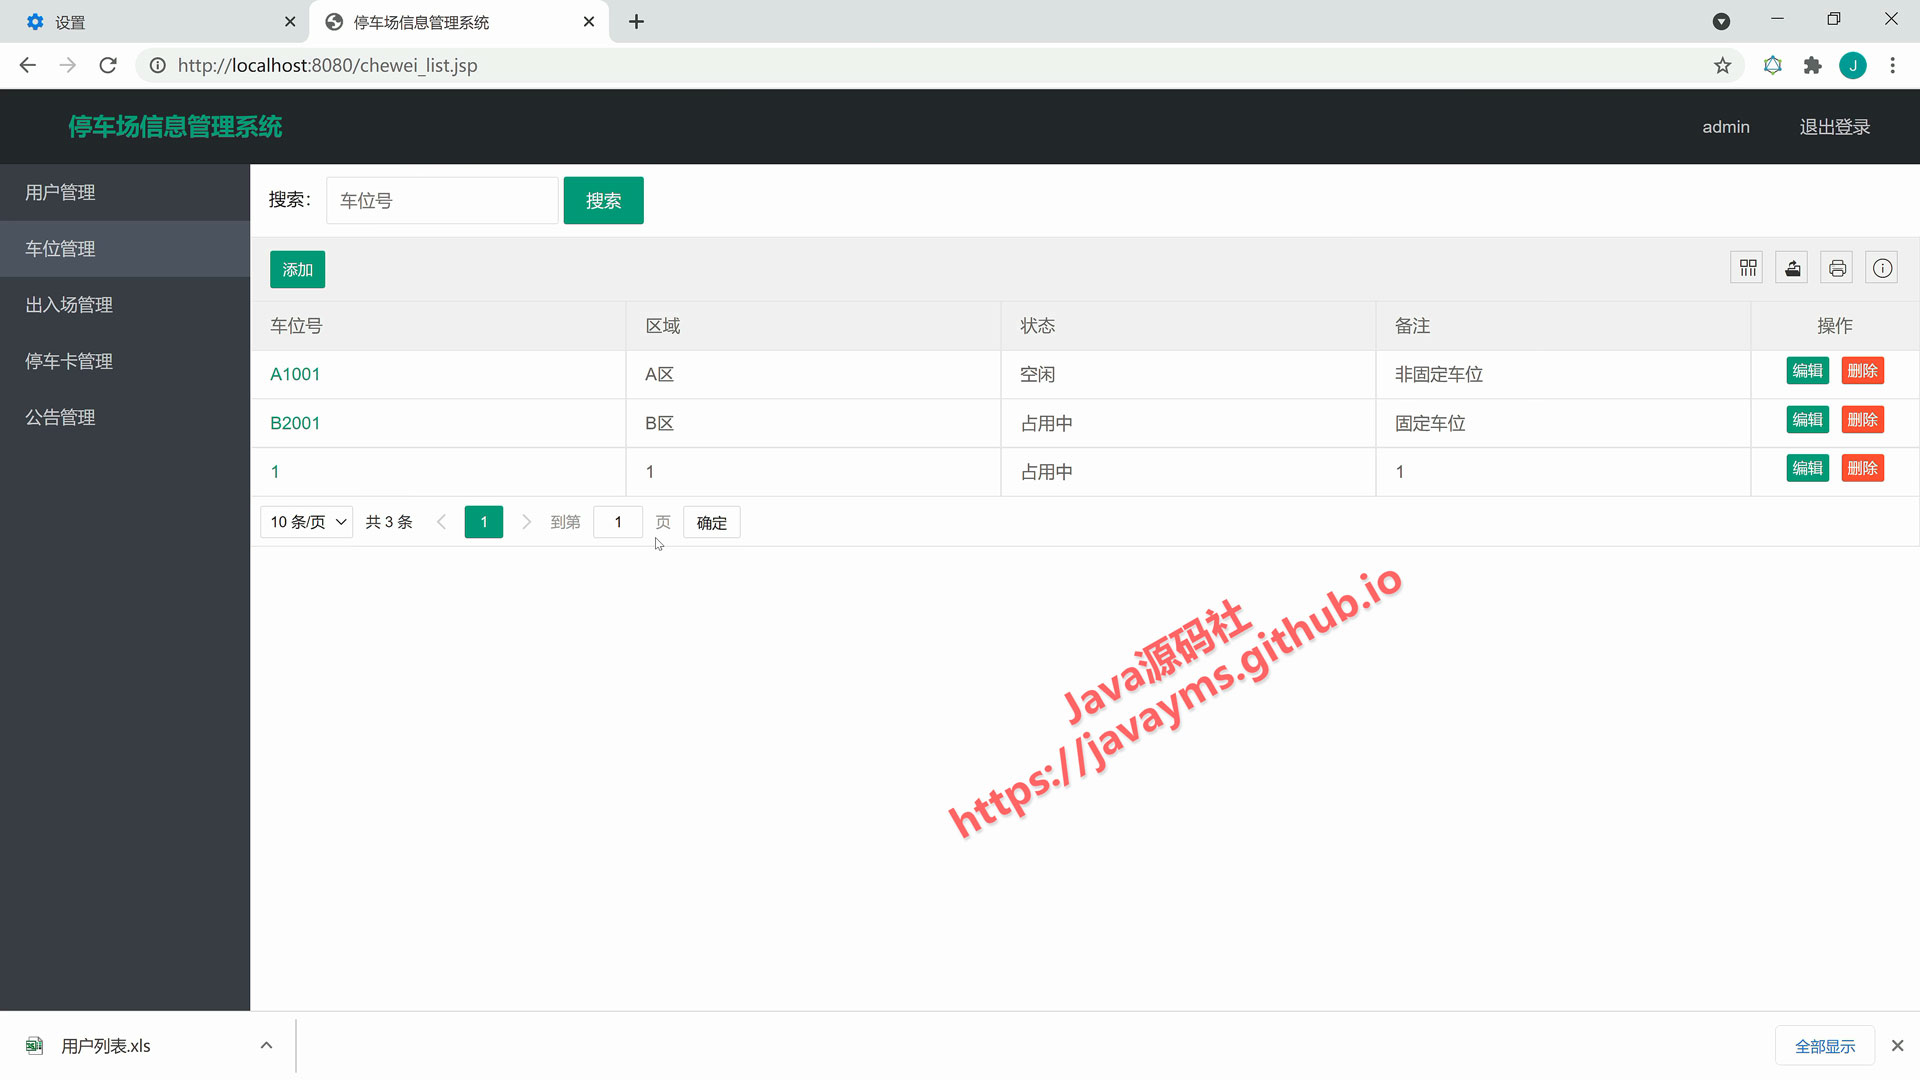Click the 确定 pagination button

711,522
